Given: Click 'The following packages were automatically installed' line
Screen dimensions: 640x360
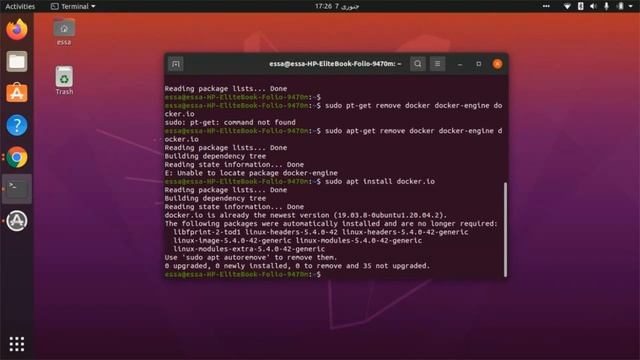Looking at the screenshot, I should point(331,223).
